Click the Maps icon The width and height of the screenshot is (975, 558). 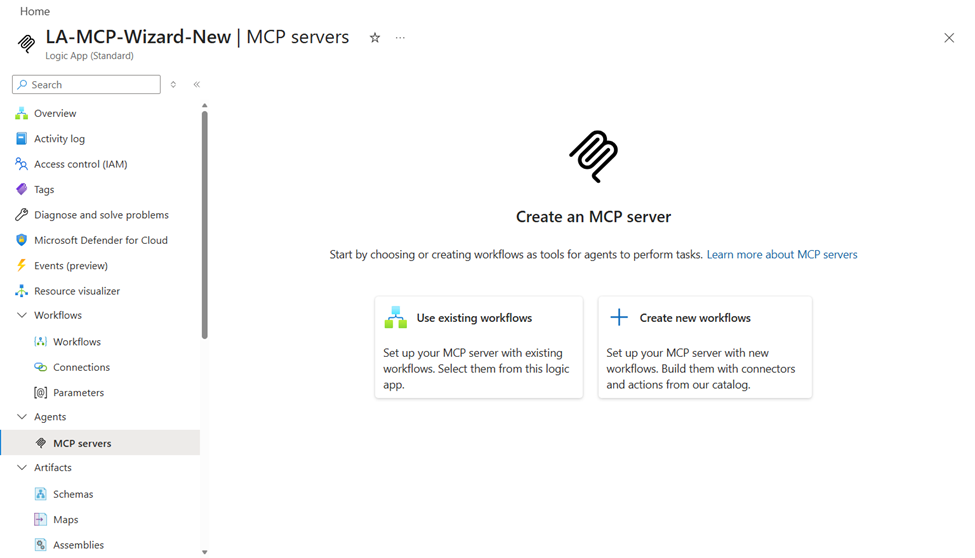[40, 519]
